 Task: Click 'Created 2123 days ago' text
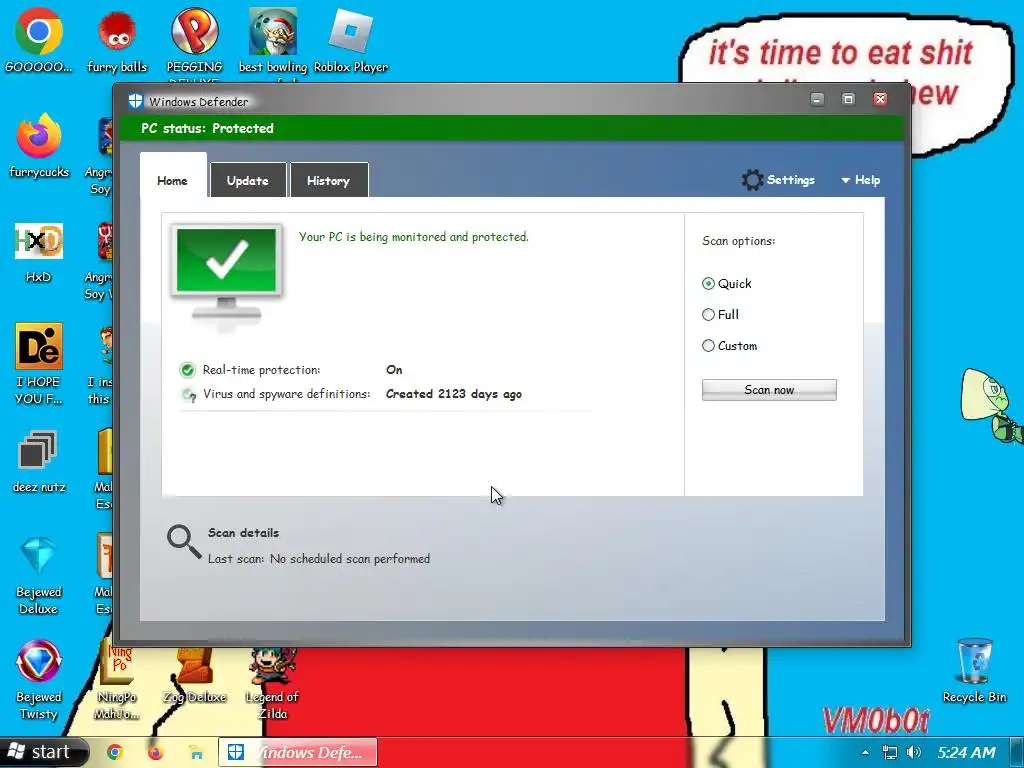[454, 394]
